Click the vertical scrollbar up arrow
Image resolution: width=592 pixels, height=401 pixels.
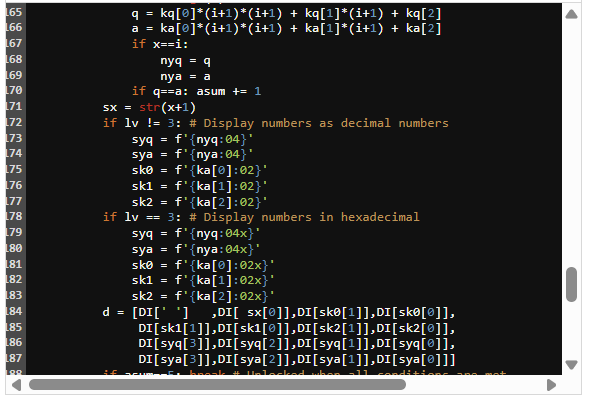[x=571, y=14]
